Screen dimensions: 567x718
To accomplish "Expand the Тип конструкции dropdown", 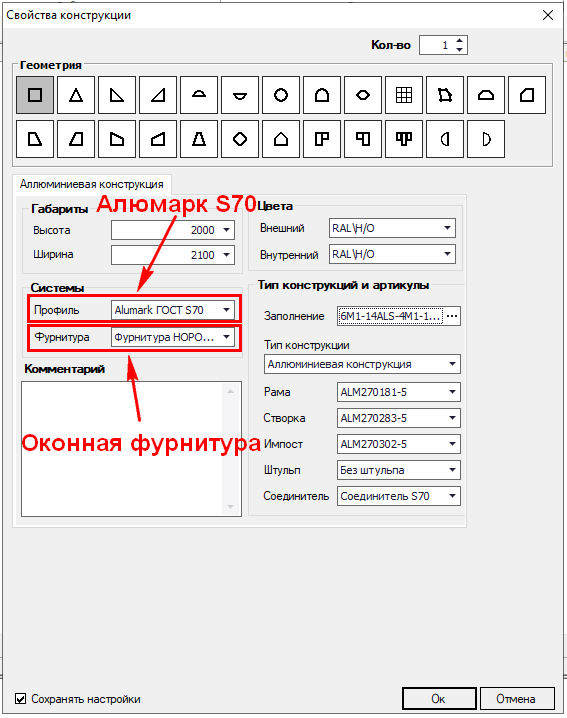I will 453,364.
